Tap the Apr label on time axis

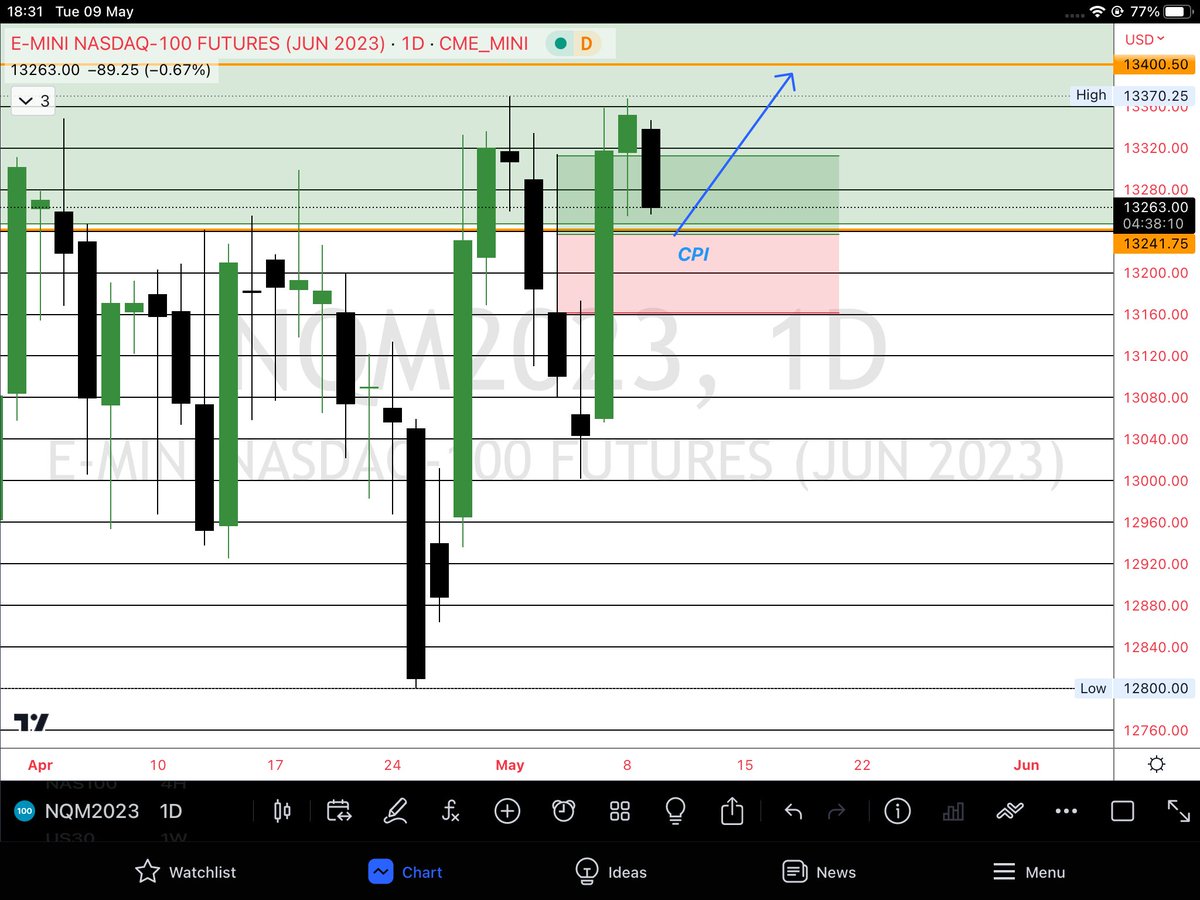point(40,765)
